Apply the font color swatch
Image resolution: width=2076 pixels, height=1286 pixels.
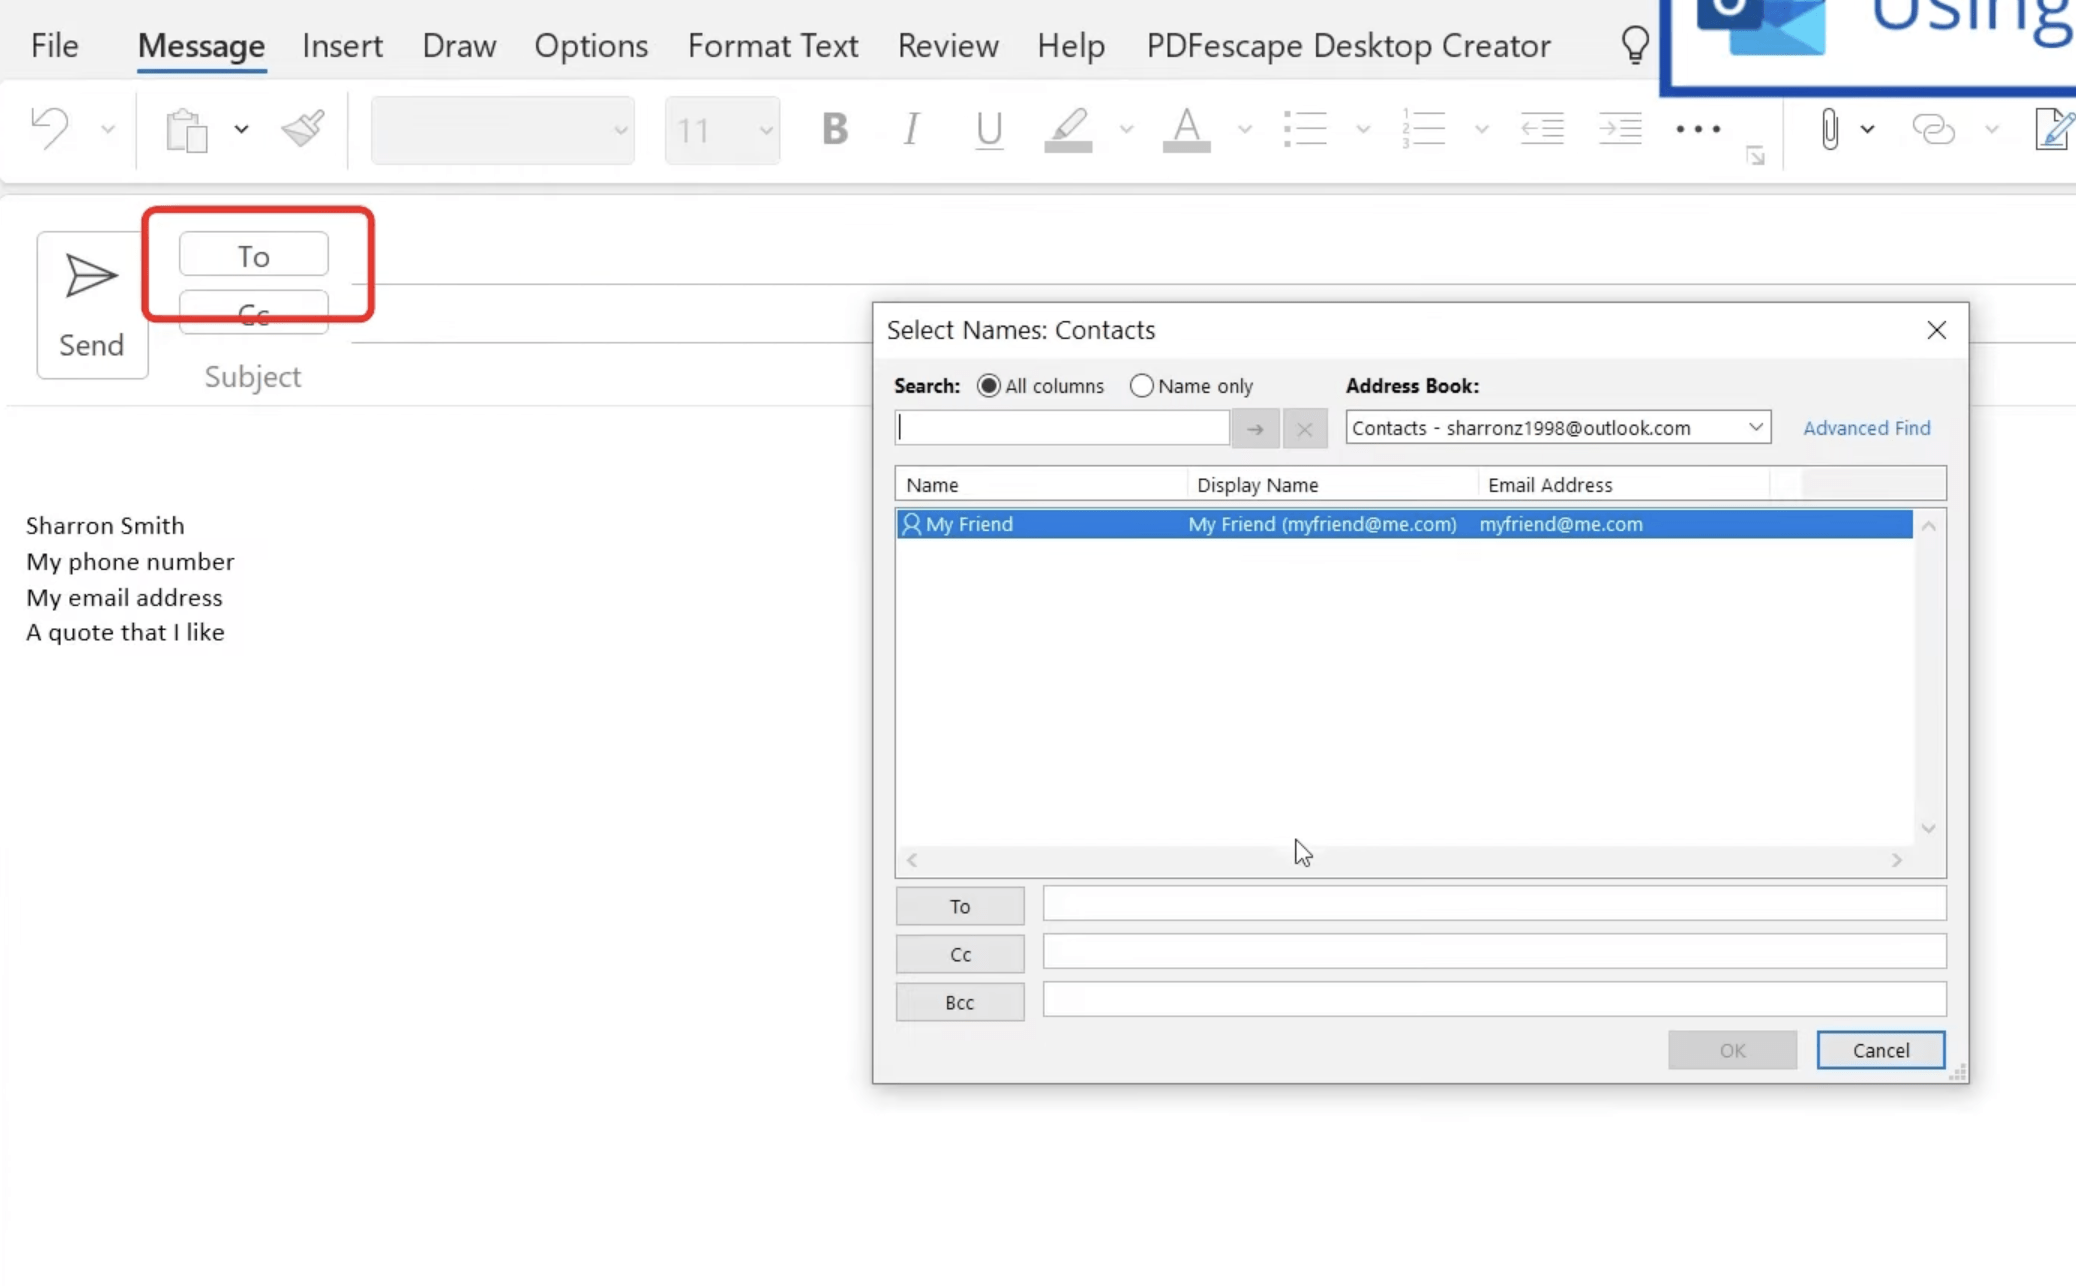pyautogui.click(x=1186, y=130)
